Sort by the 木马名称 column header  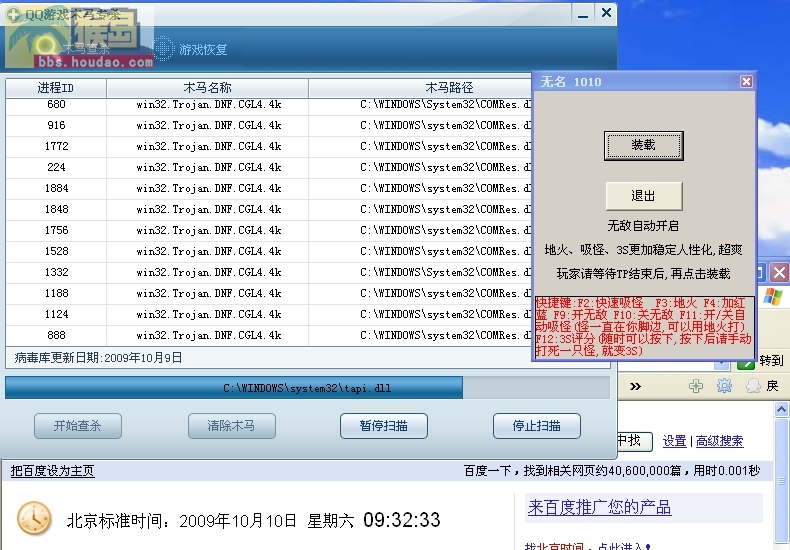click(x=207, y=88)
